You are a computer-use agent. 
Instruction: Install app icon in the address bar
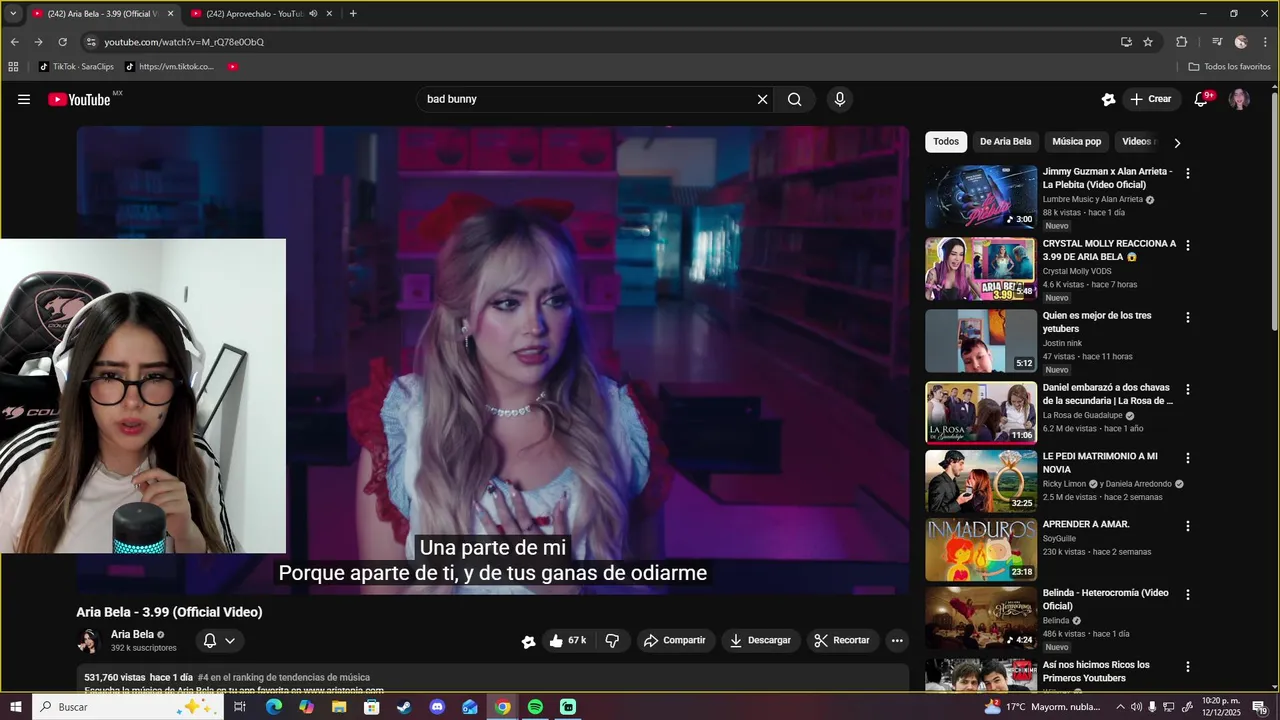[x=1126, y=42]
